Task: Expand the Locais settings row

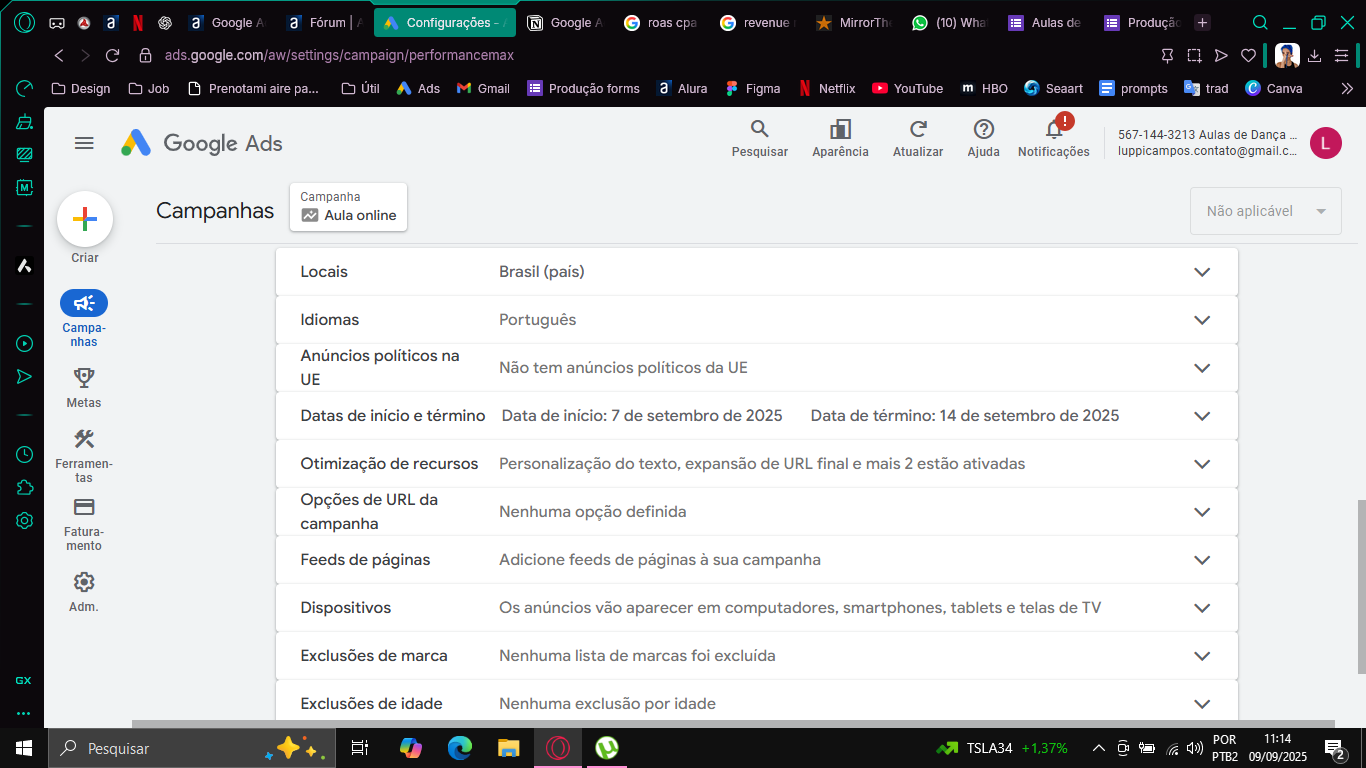Action: point(756,272)
